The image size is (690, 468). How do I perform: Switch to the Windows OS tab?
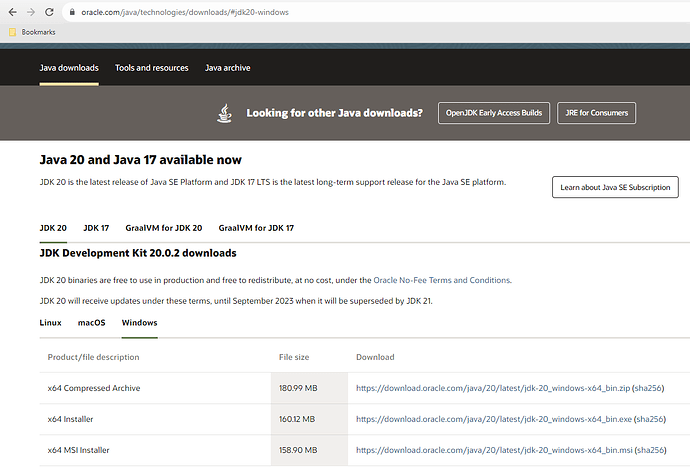coord(139,322)
